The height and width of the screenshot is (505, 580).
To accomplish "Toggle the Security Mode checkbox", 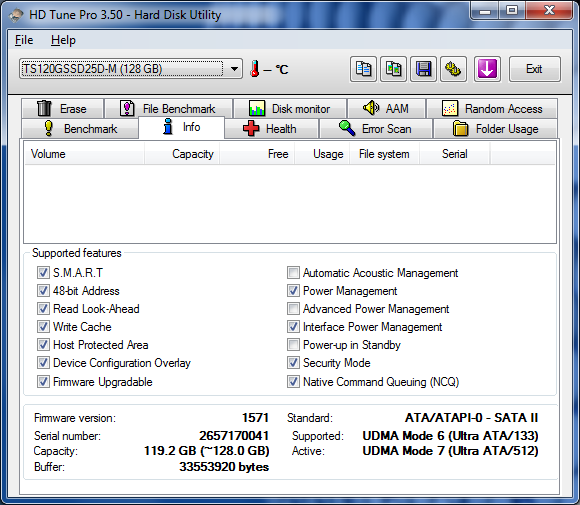I will pos(293,363).
